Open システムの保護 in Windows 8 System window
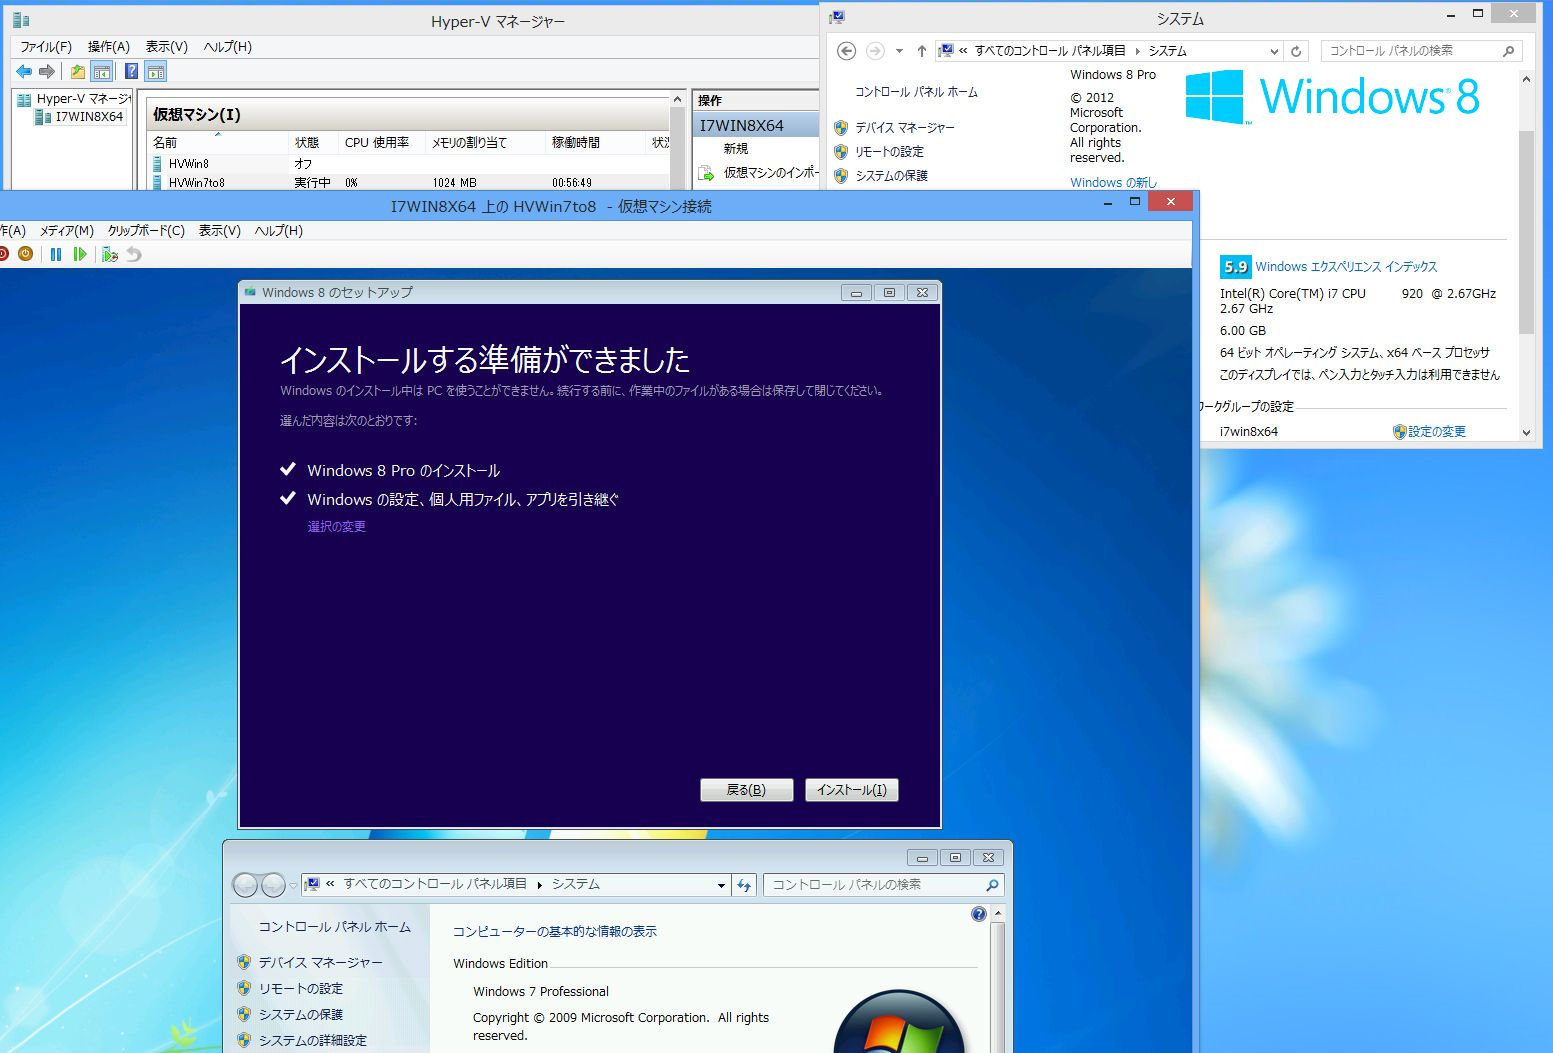Screen dimensions: 1553x1053 tap(891, 176)
